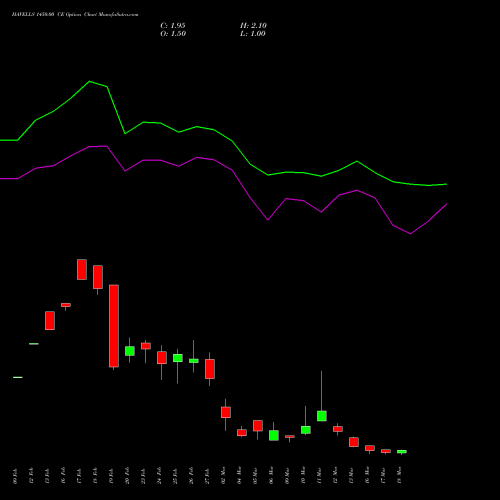
Task: Click the 20 Feb date label
Action: [x=127, y=476]
